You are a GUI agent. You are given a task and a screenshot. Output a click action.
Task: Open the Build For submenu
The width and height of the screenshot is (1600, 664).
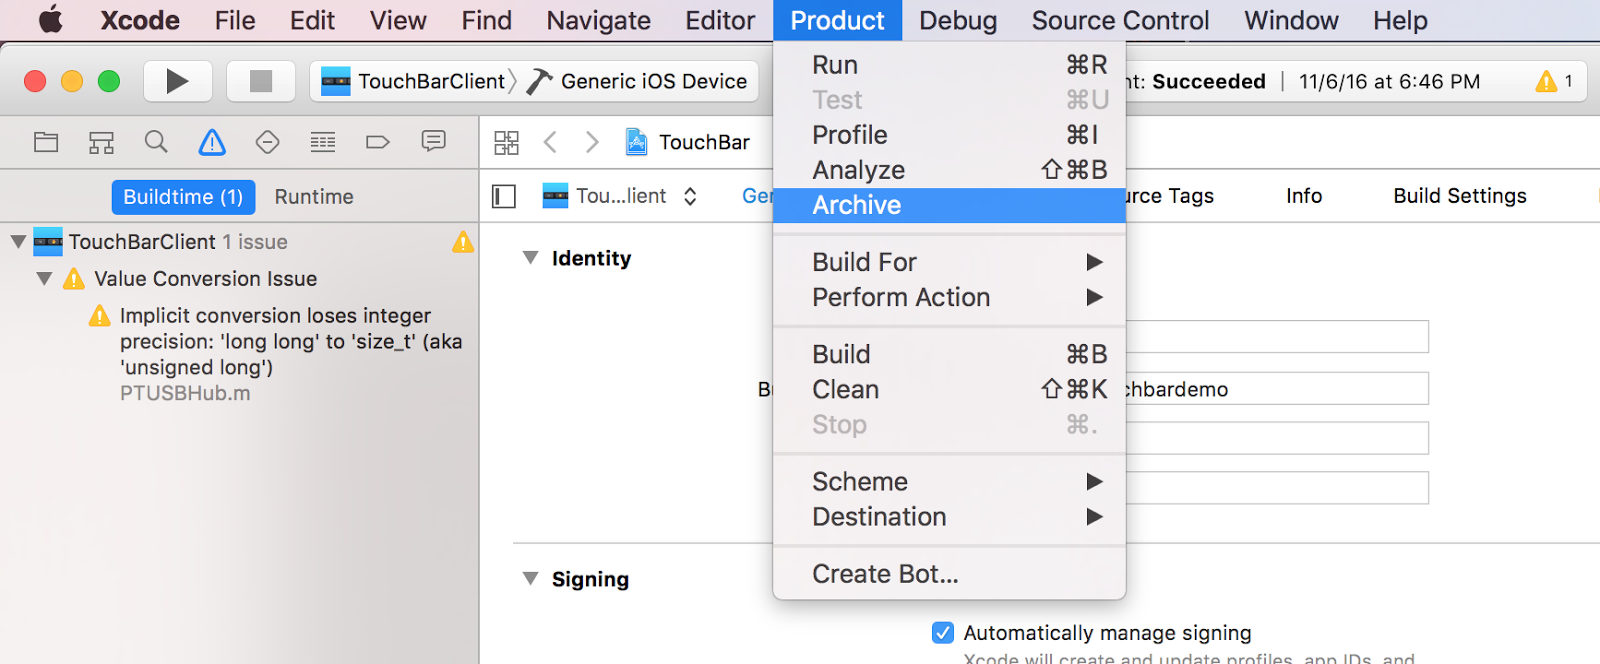click(949, 262)
